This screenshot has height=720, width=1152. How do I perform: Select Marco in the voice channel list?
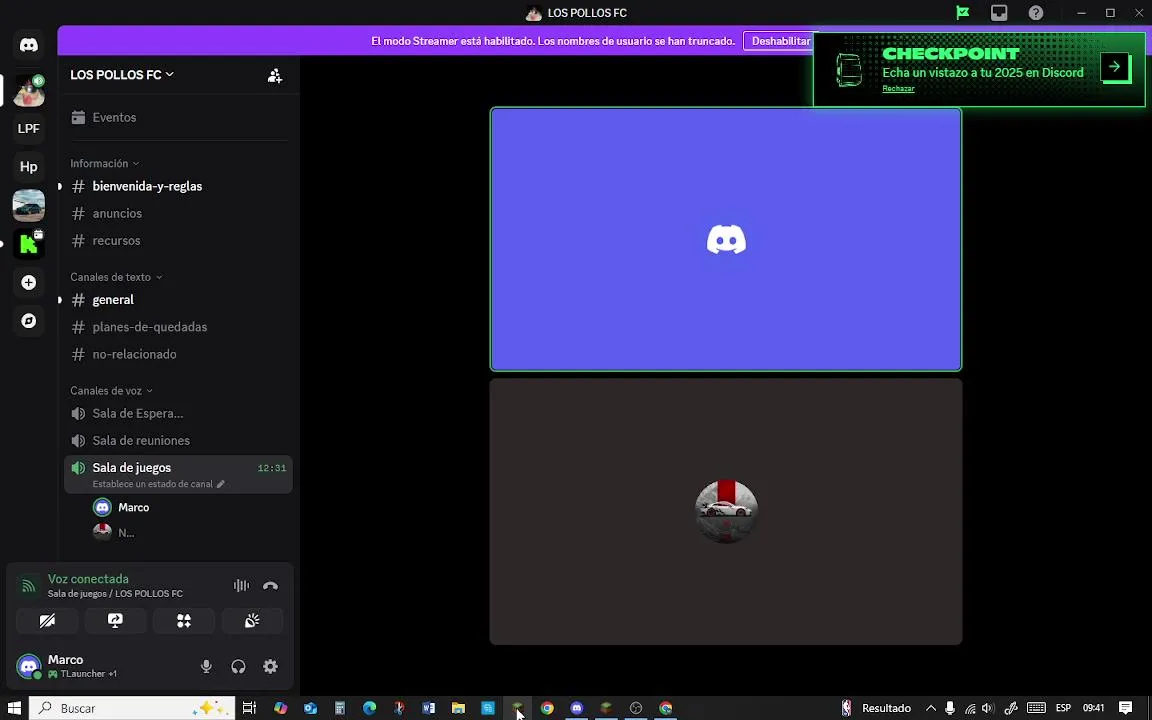tap(190, 508)
